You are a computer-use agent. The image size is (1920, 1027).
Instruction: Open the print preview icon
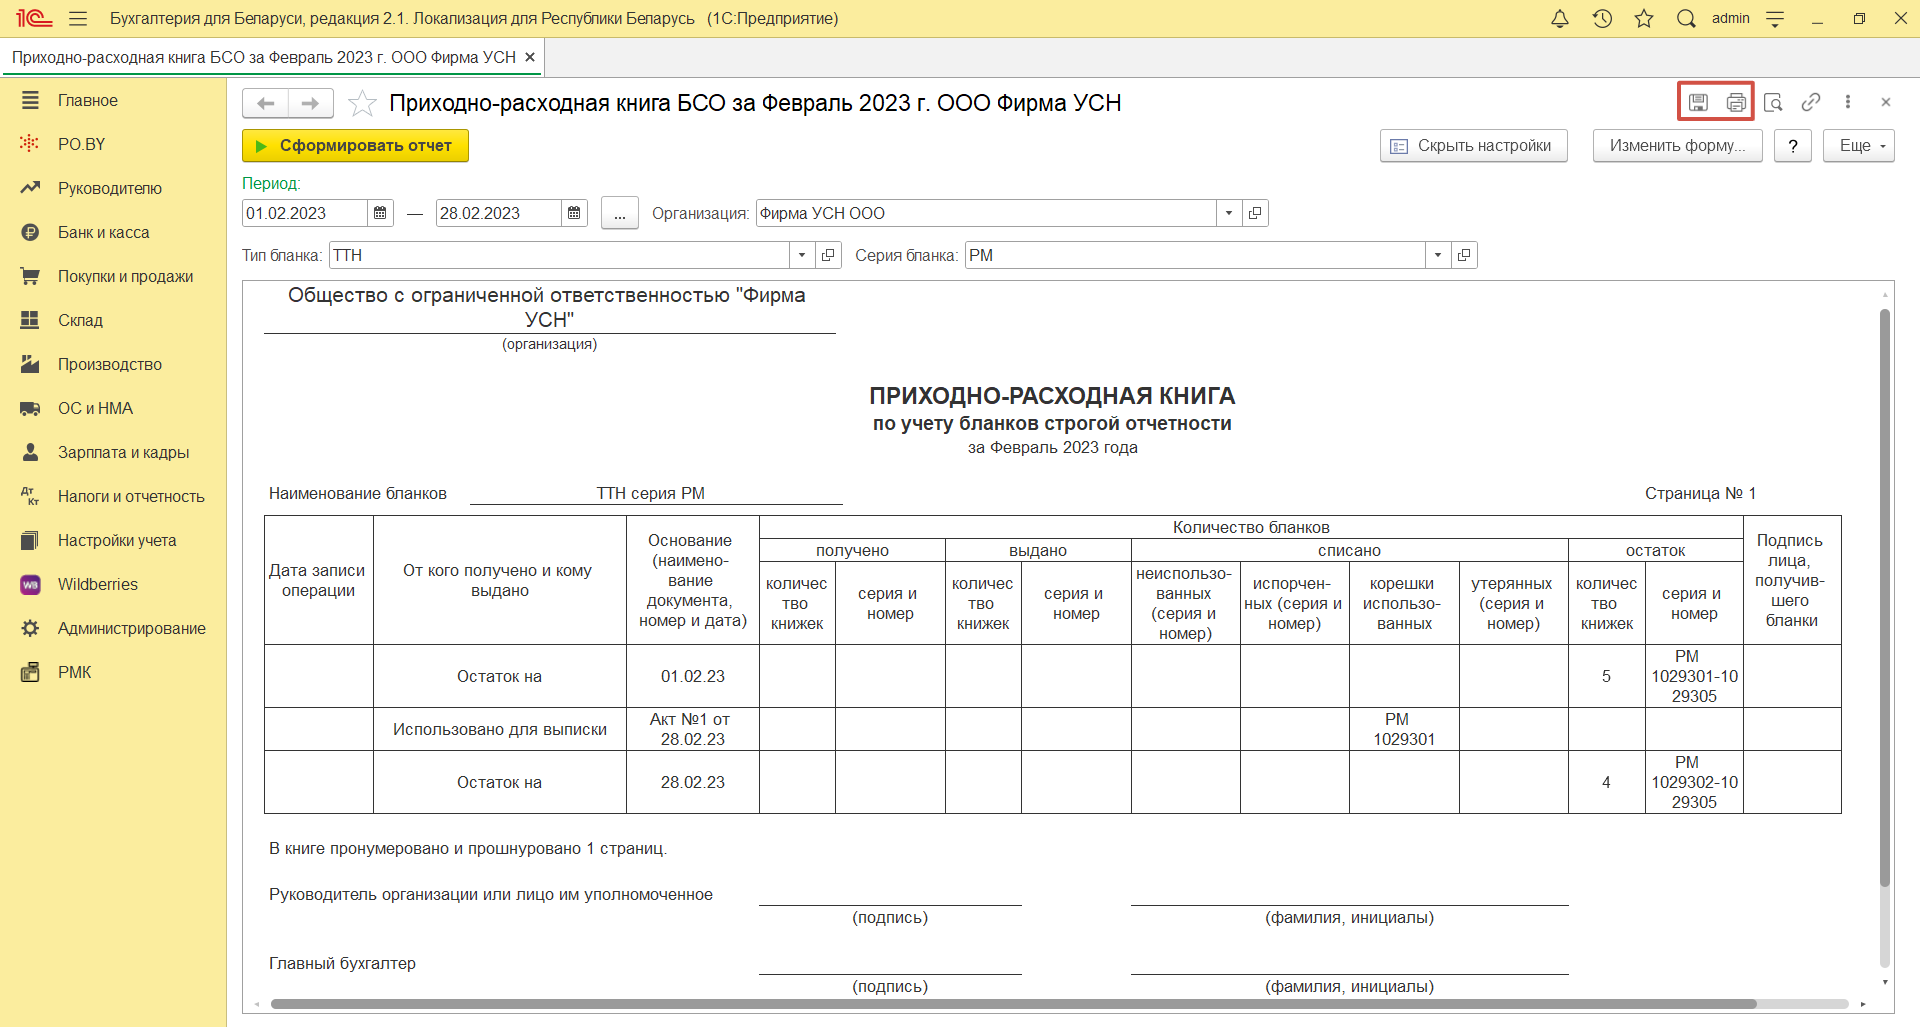click(x=1773, y=102)
